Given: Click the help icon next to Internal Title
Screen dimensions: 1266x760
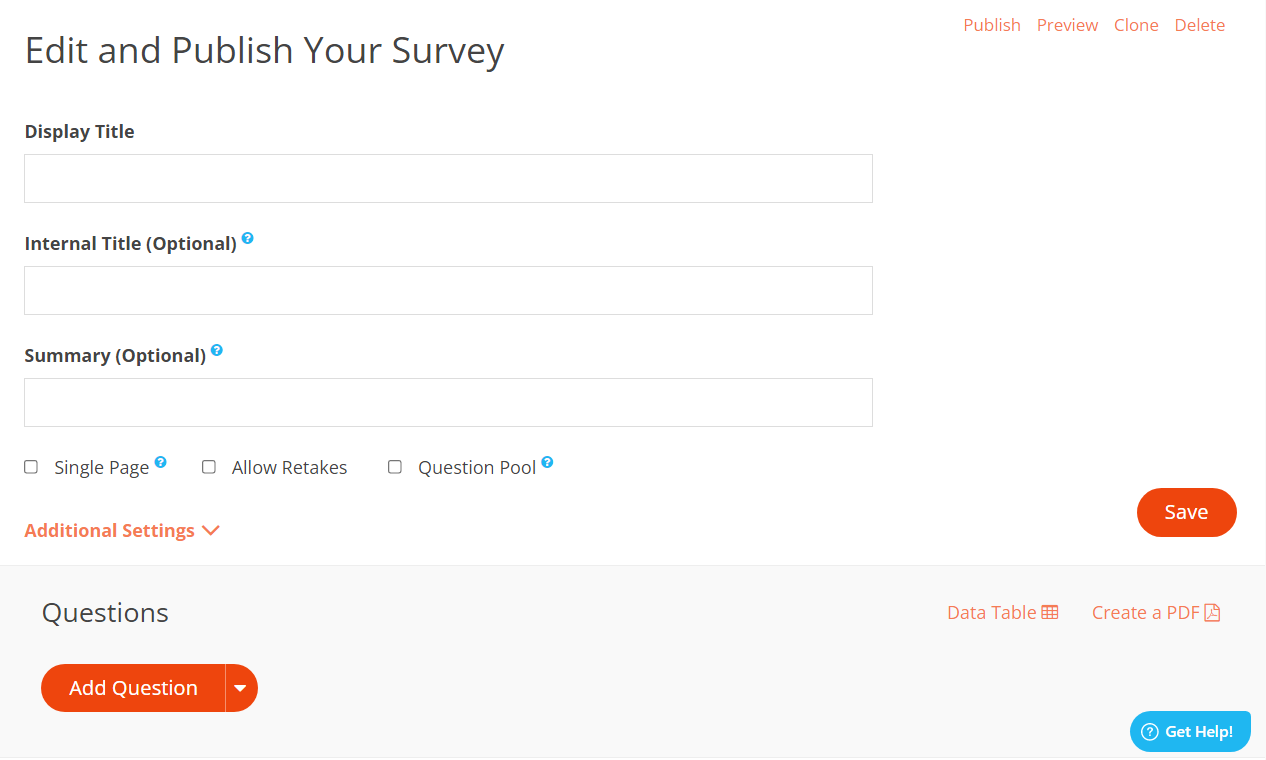Looking at the screenshot, I should click(x=247, y=238).
